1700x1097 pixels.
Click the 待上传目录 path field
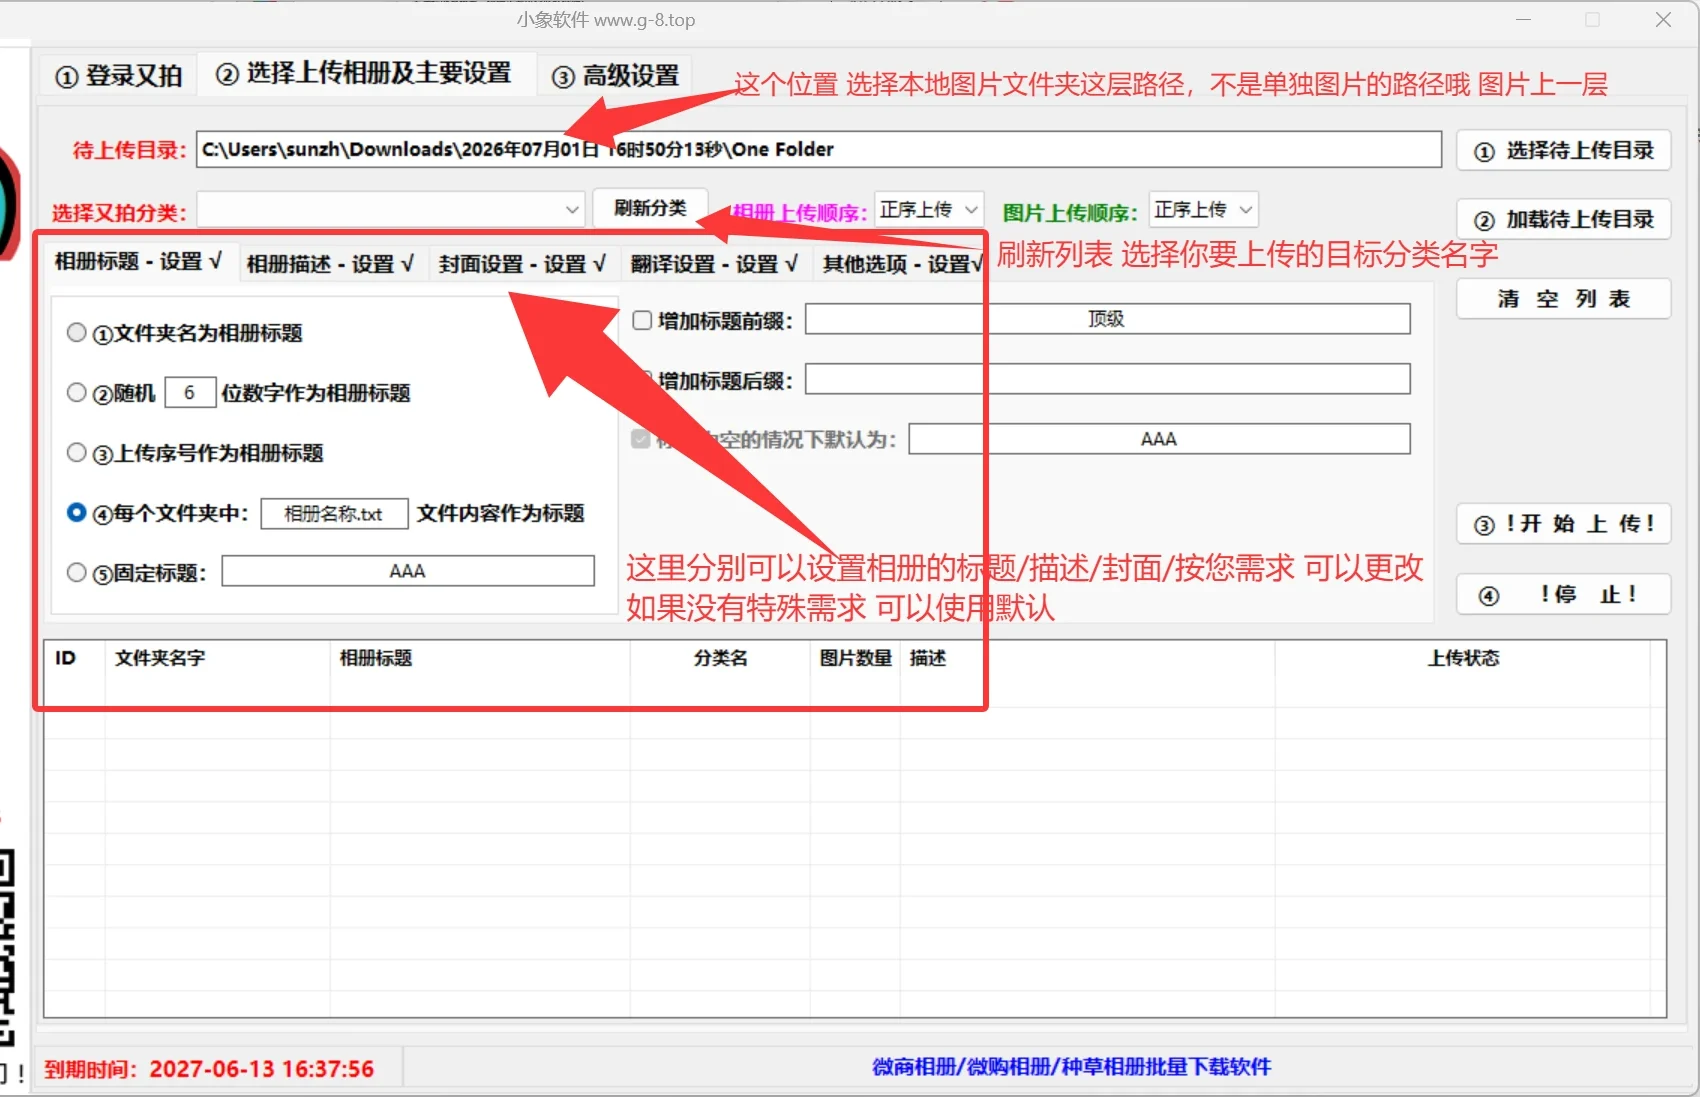[818, 150]
